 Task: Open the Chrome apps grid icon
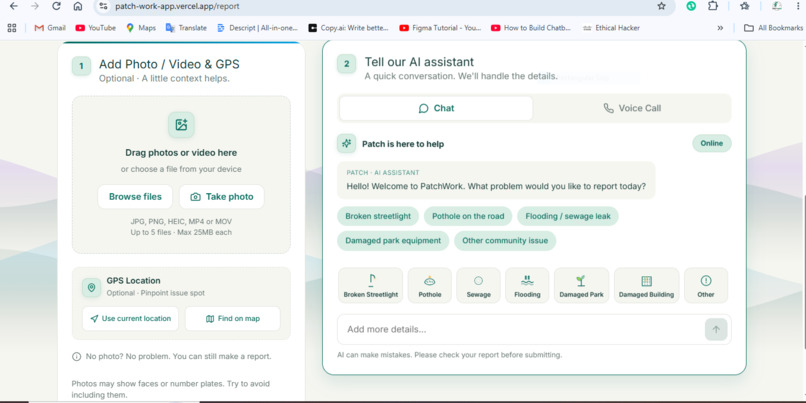coord(12,28)
